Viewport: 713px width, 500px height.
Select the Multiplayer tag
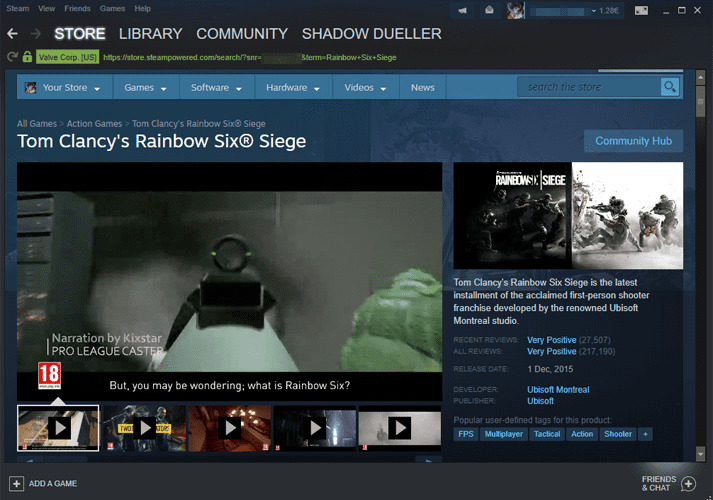coord(504,434)
